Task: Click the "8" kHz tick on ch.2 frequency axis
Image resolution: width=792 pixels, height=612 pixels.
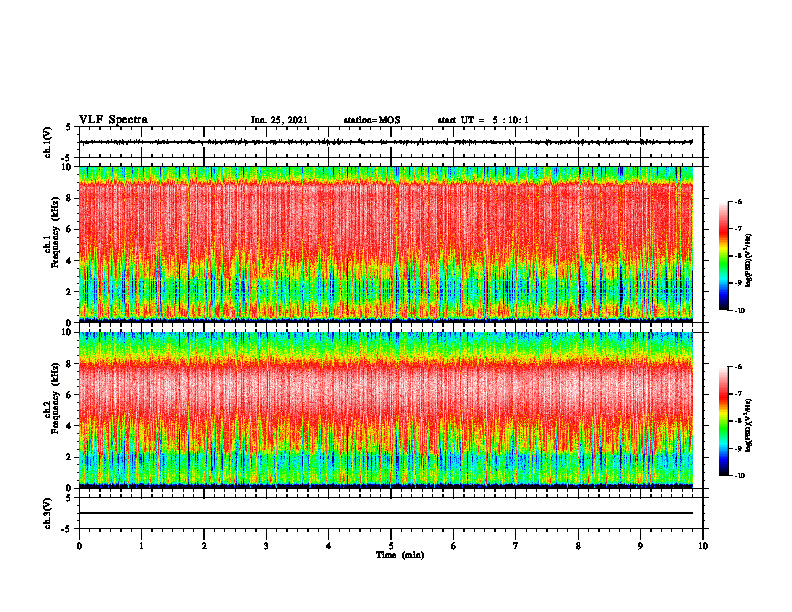Action: tap(70, 364)
